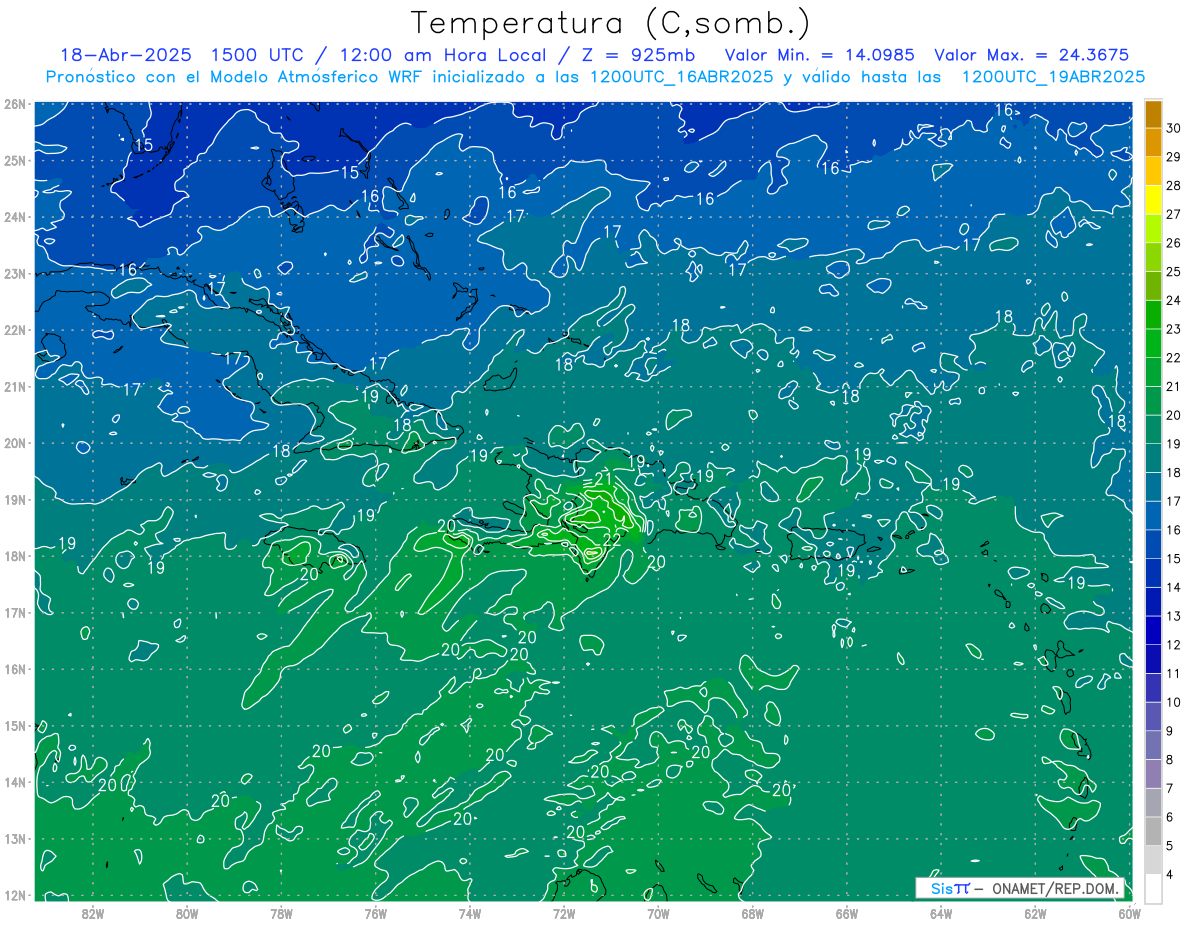Click the color scale label '26'
The image size is (1200, 927).
coord(1173,243)
